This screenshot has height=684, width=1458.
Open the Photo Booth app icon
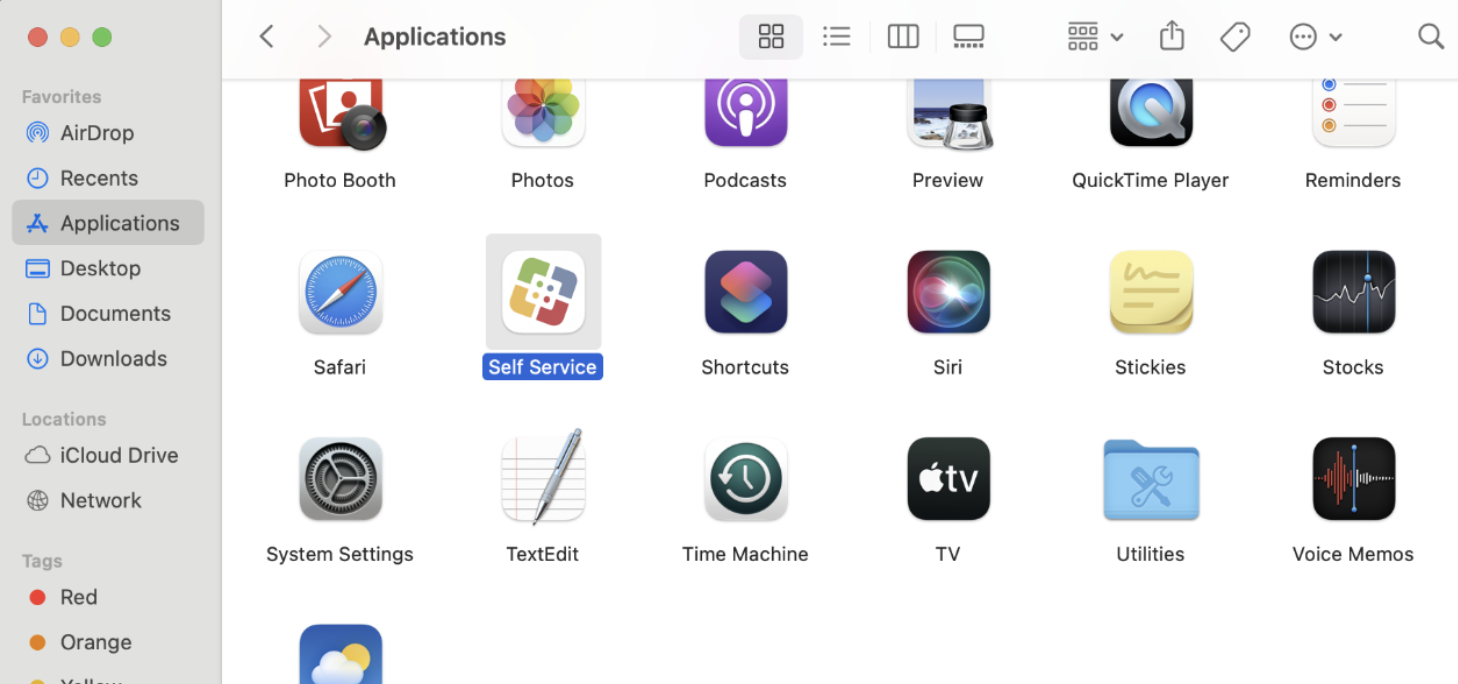pos(342,115)
